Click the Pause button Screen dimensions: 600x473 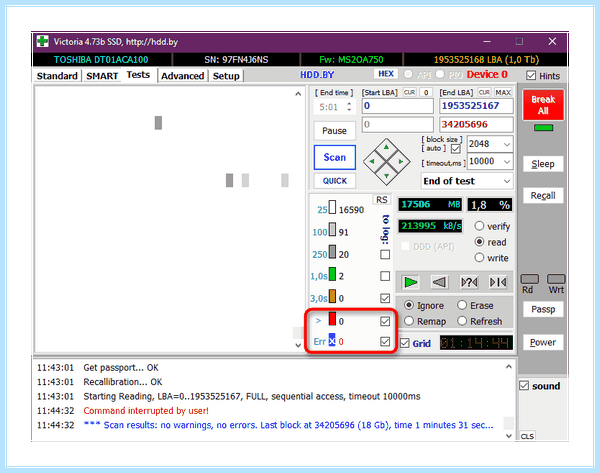334,130
